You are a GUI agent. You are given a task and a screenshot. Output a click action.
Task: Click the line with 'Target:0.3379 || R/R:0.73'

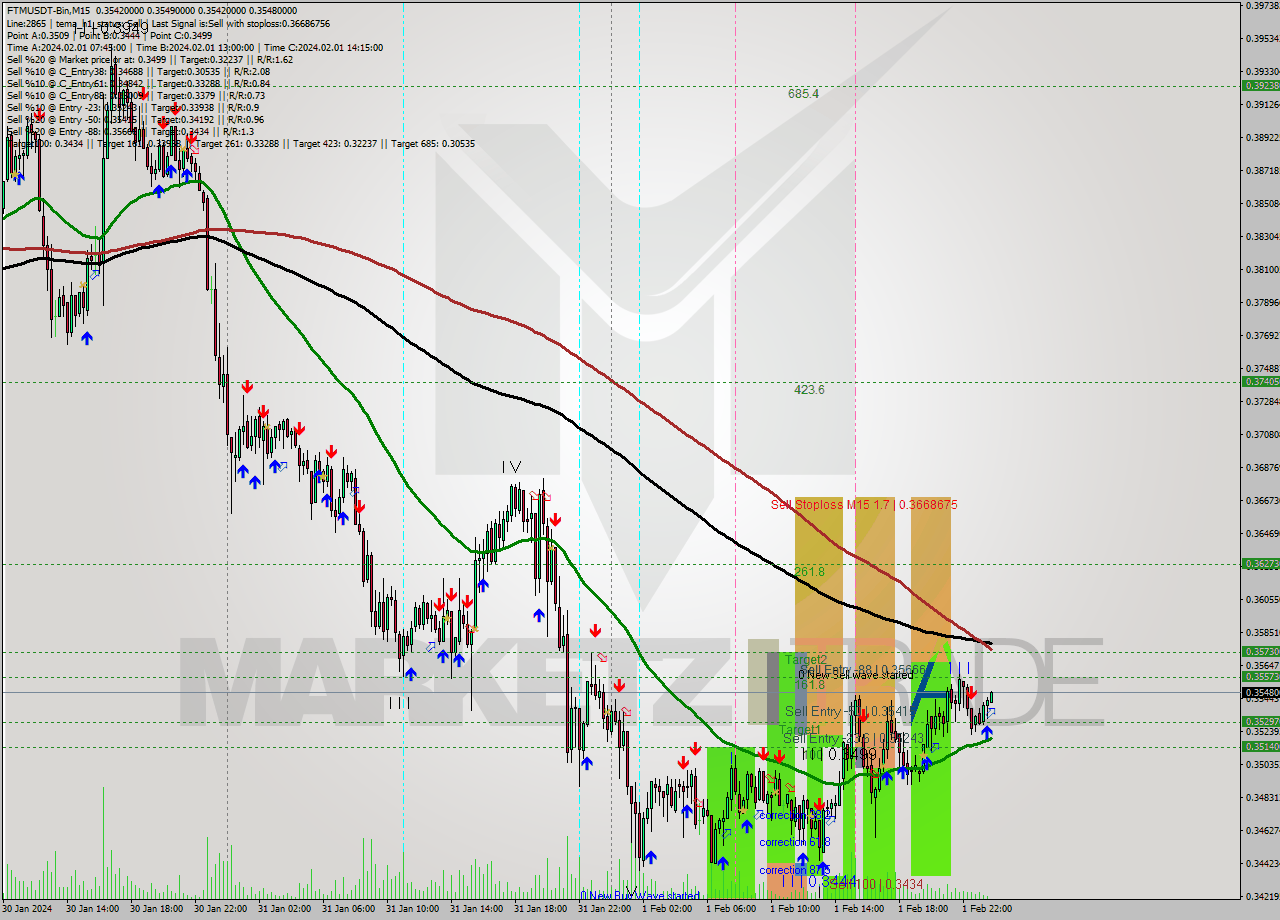(x=135, y=95)
